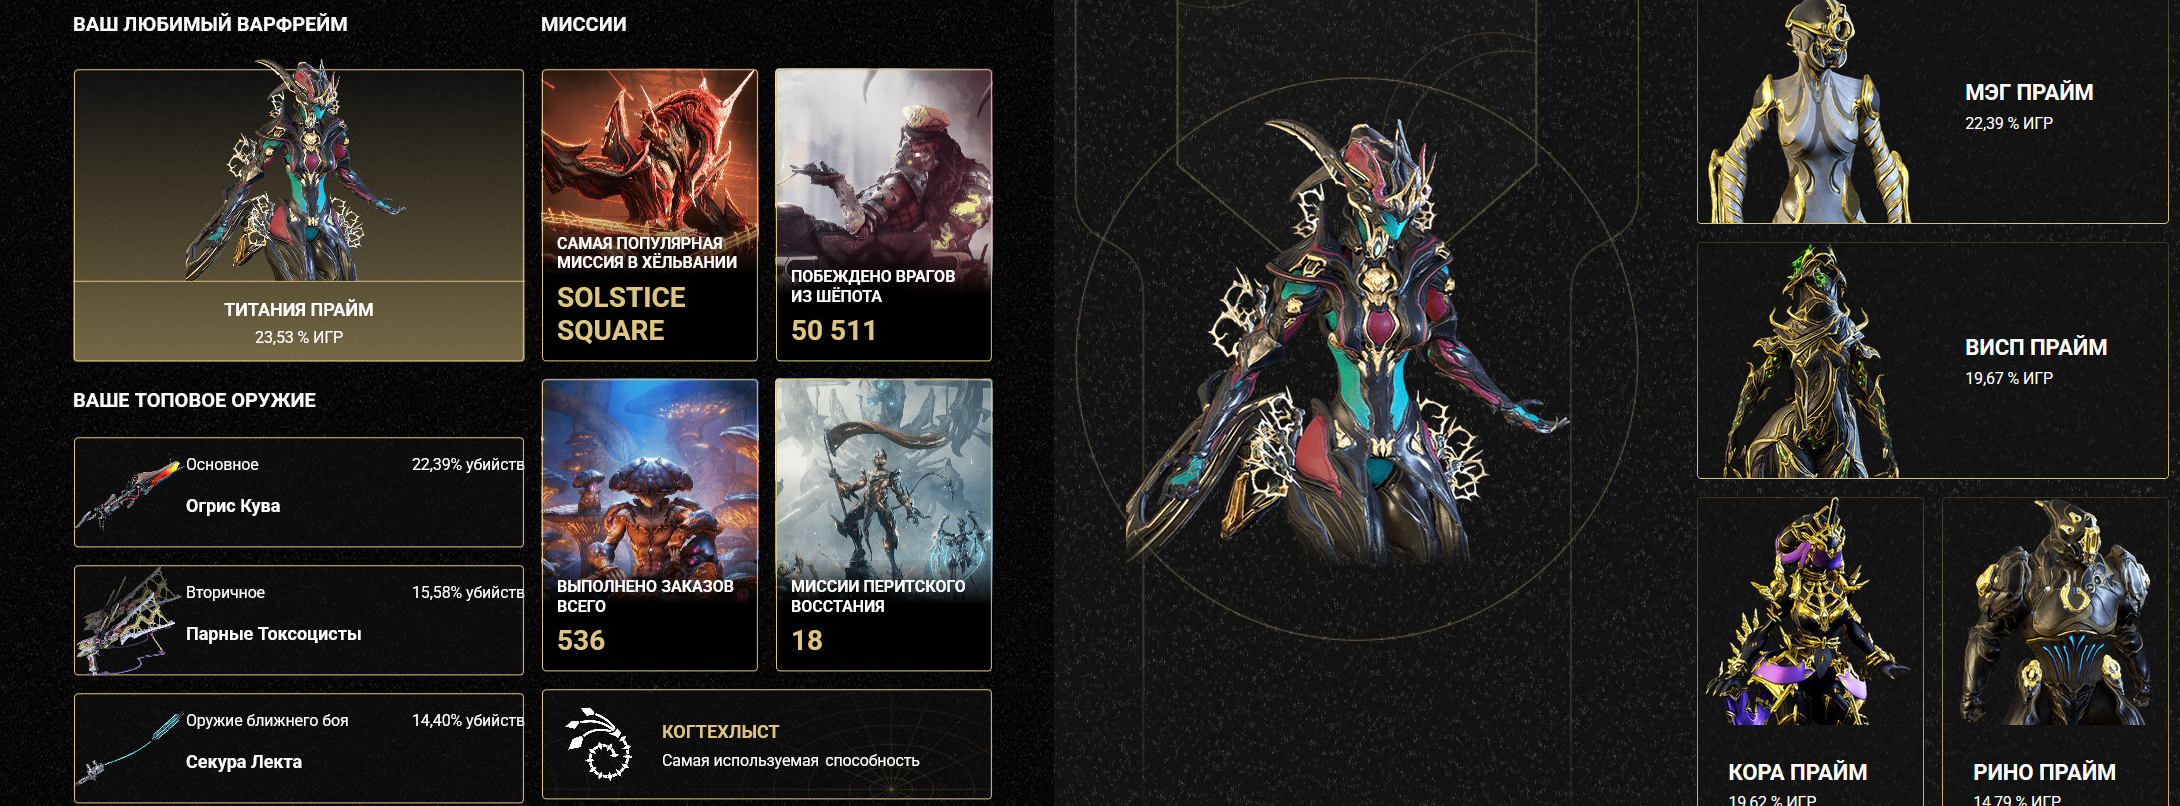Click the Висп Прайм title text
Screen dimensions: 2180x806
tap(2036, 347)
